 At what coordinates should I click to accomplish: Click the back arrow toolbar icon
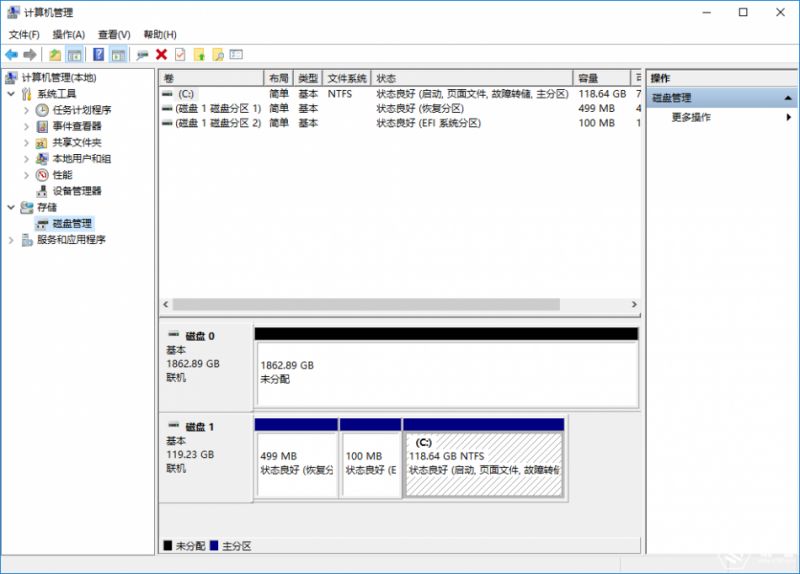[11, 54]
